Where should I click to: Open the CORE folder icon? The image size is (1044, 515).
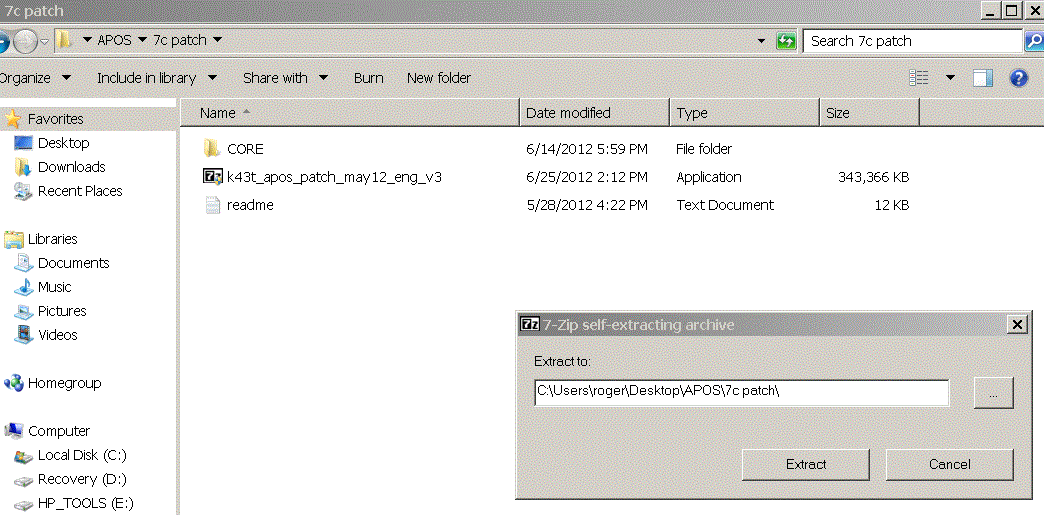(212, 148)
